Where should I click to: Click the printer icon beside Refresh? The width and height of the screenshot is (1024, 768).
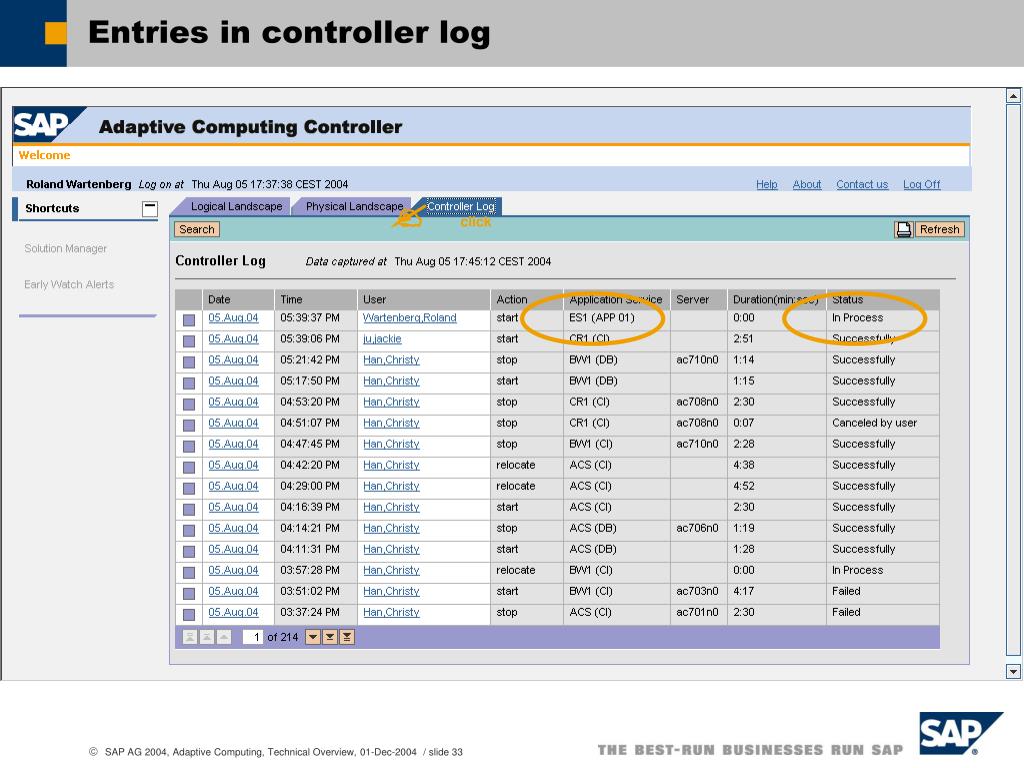904,229
